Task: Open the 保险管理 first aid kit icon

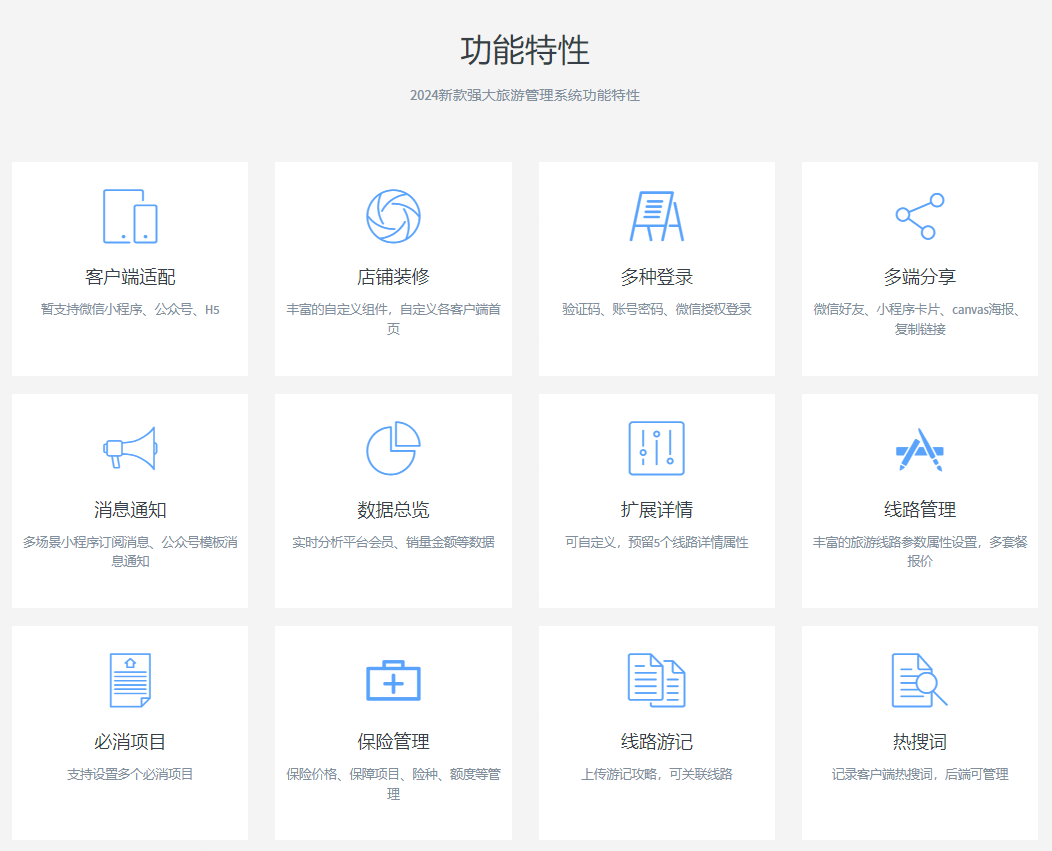Action: coord(393,681)
